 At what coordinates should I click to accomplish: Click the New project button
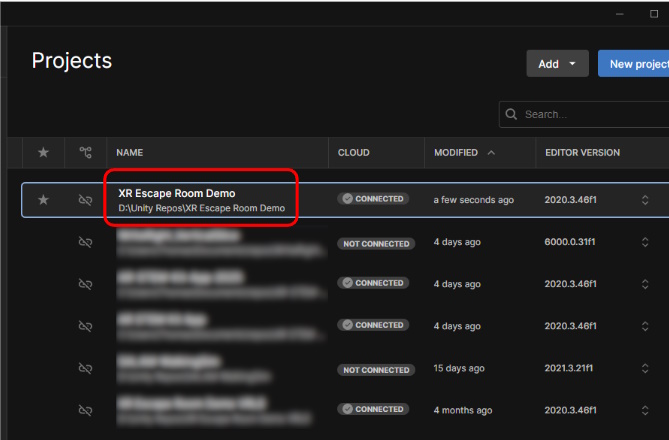click(634, 64)
